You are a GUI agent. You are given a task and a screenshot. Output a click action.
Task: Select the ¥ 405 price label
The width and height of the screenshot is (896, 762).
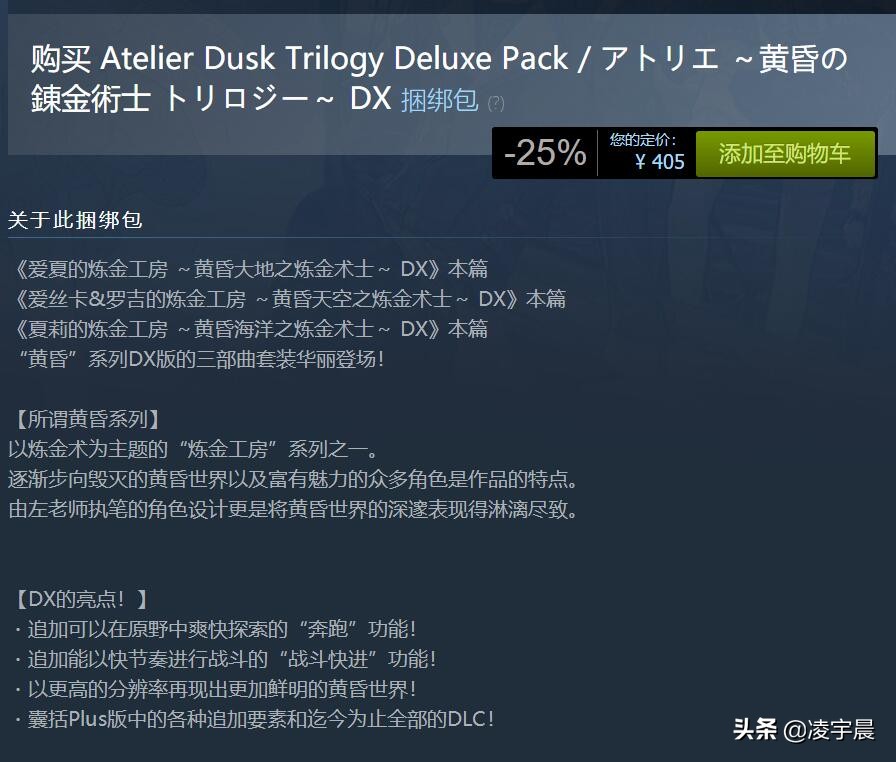(659, 162)
